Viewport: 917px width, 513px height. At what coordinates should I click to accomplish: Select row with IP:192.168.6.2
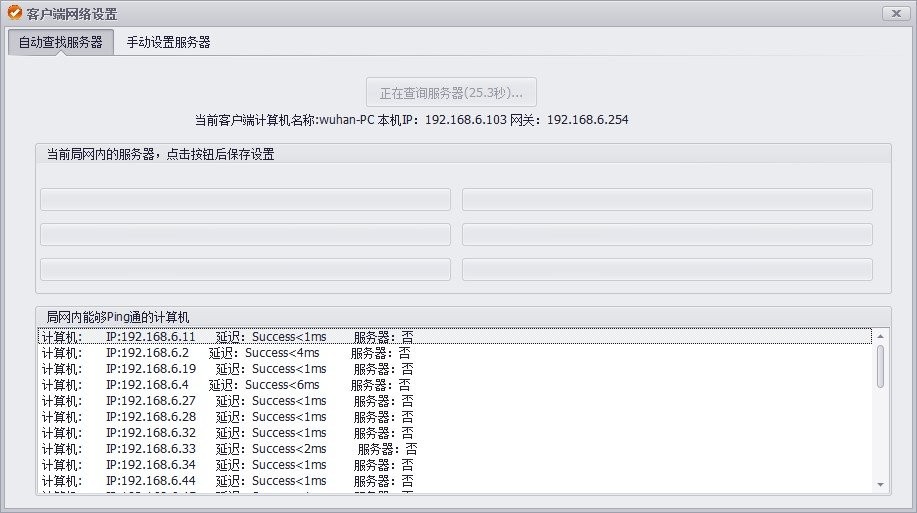click(455, 353)
